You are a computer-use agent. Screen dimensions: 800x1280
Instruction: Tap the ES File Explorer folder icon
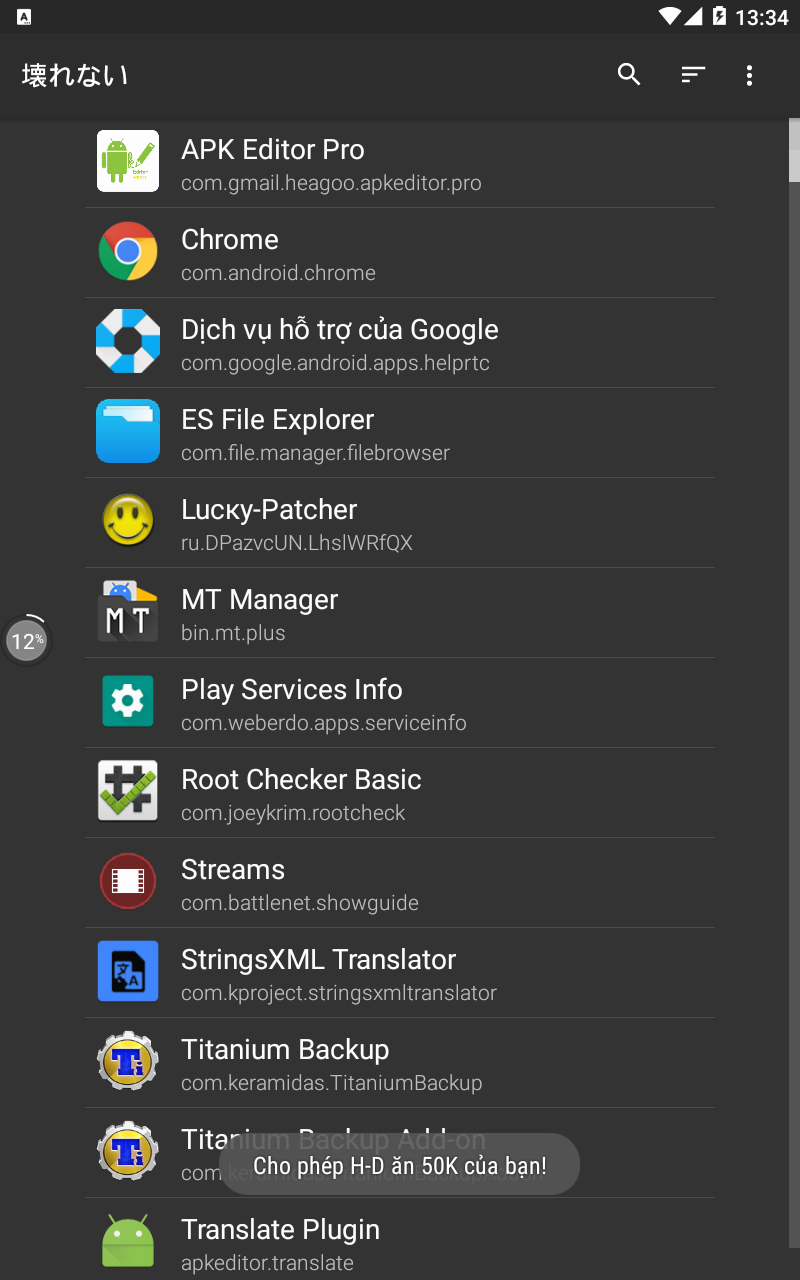[128, 431]
